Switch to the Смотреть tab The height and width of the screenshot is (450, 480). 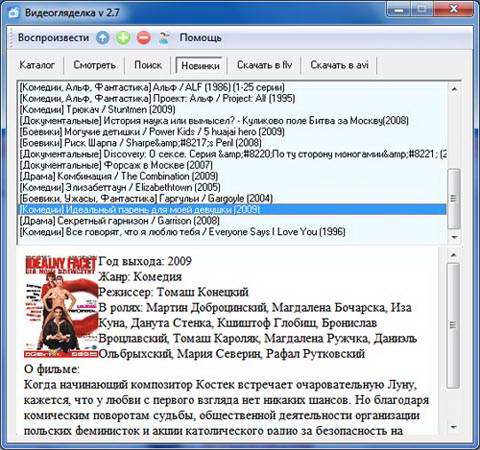95,65
